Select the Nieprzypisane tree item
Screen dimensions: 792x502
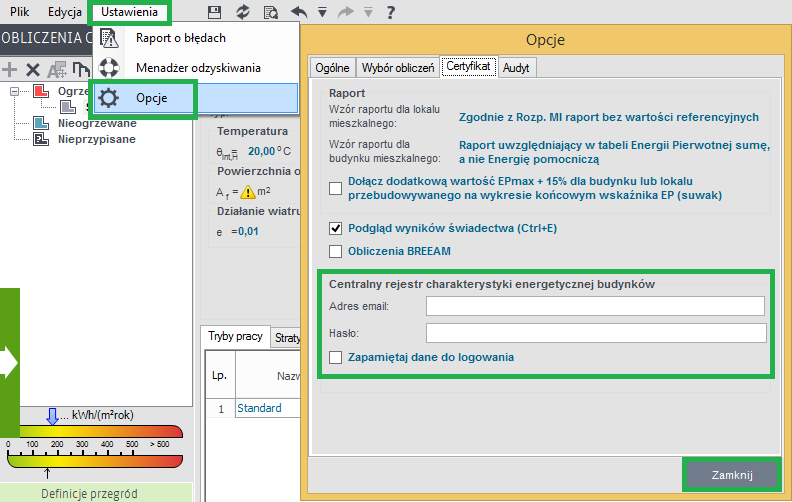click(x=96, y=139)
